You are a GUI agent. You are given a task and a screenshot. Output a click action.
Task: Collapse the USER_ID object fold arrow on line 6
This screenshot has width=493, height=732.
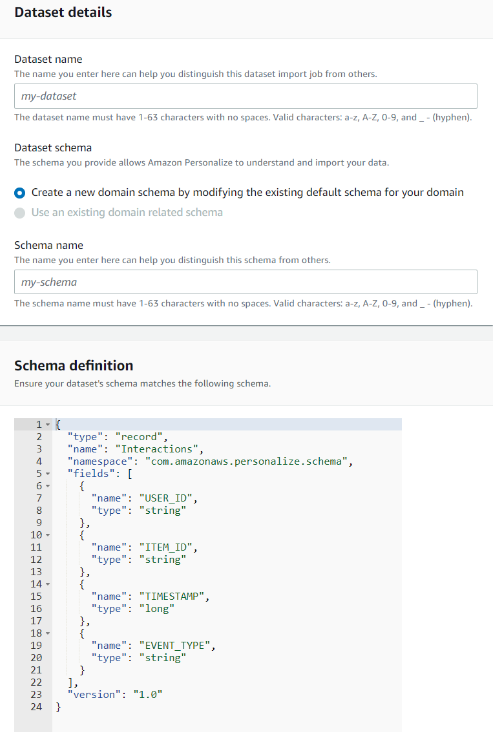pyautogui.click(x=48, y=486)
